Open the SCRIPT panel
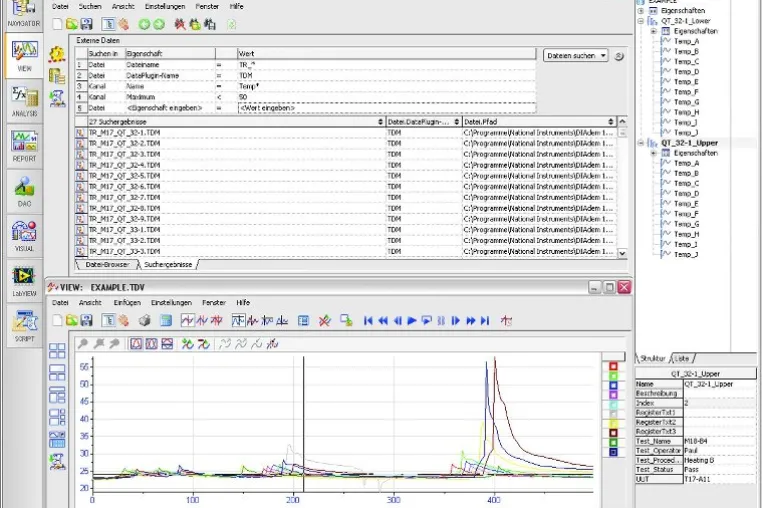This screenshot has width=762, height=508. point(24,326)
